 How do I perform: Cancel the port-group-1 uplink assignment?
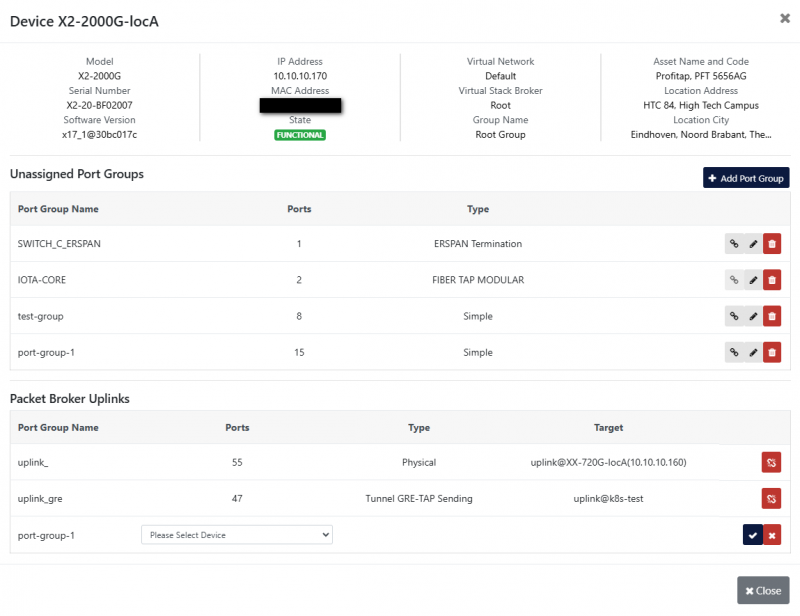click(772, 535)
